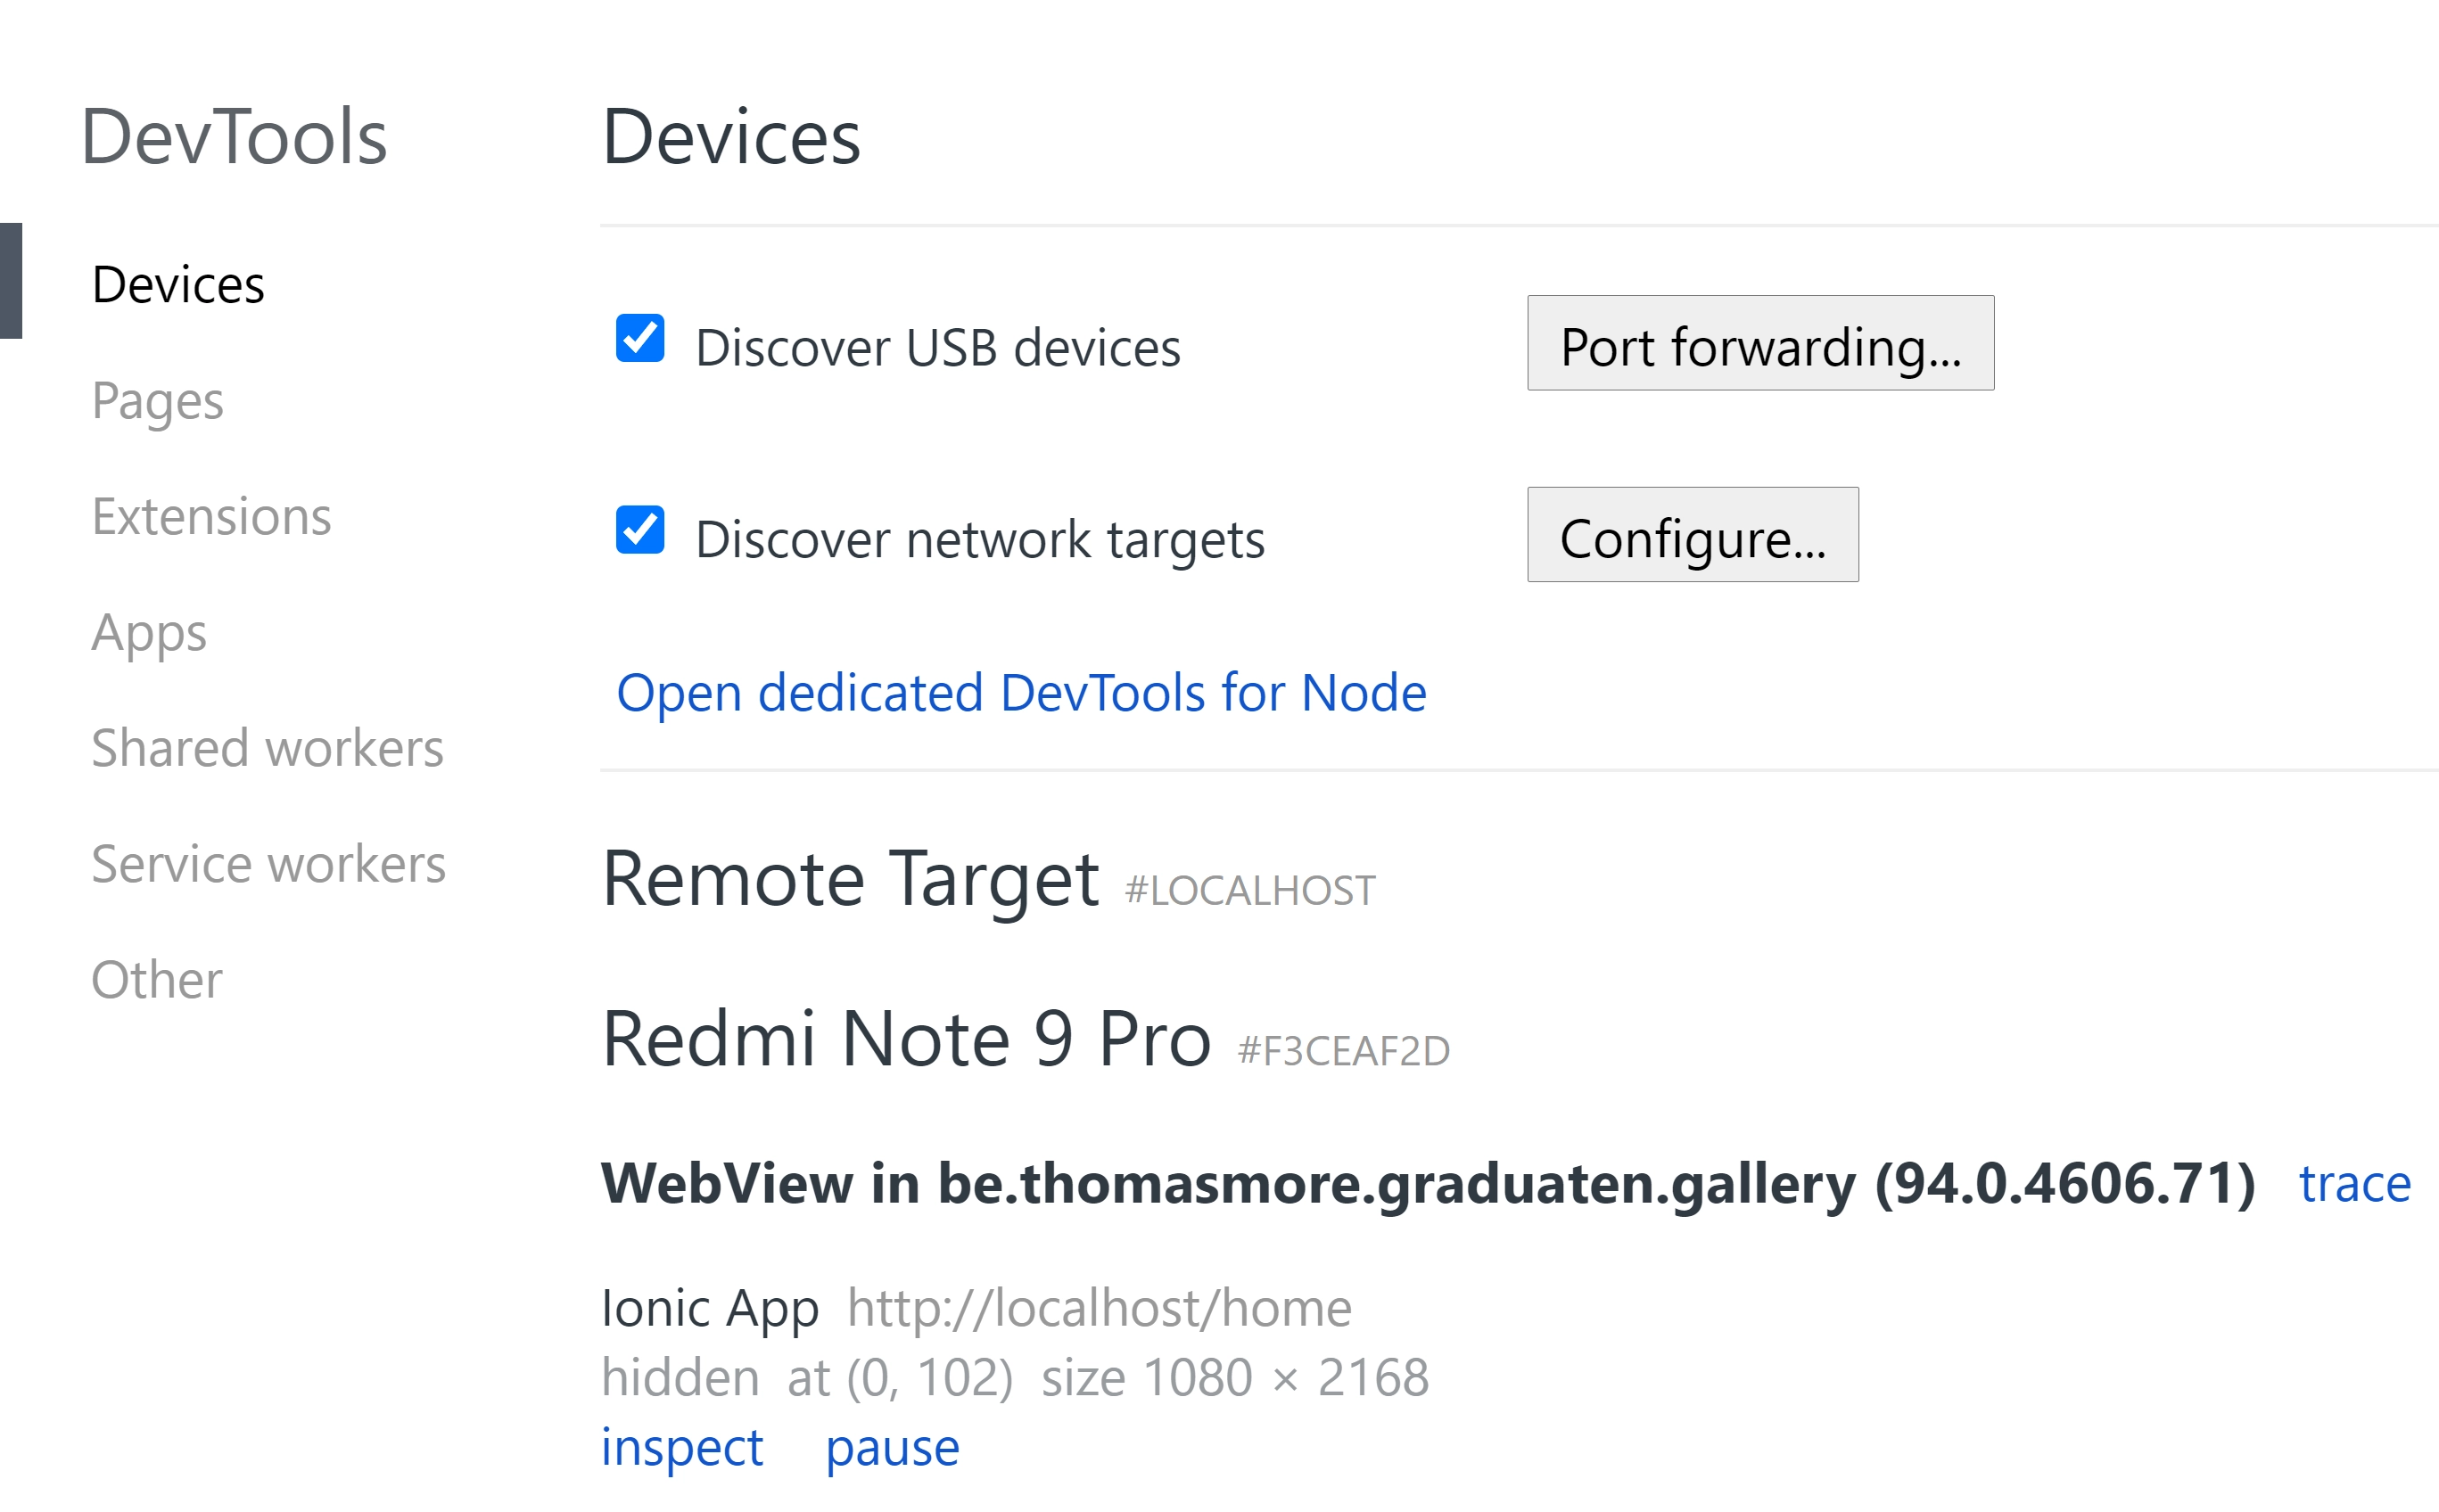This screenshot has height=1512, width=2439.
Task: Click the http://localhost/home URL text
Action: [1098, 1306]
